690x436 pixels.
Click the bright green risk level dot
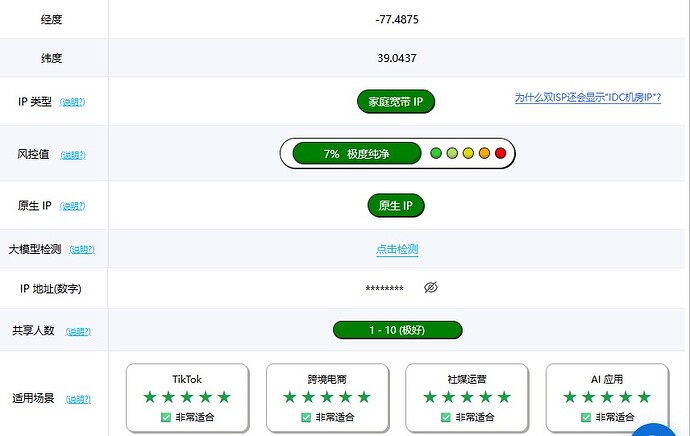tap(436, 153)
